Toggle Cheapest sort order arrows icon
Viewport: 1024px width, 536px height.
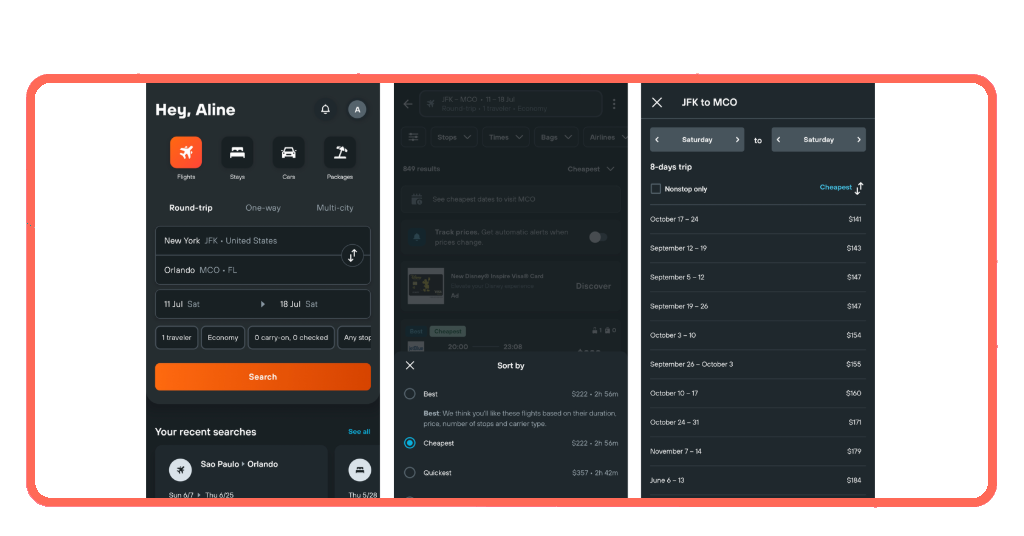(859, 188)
